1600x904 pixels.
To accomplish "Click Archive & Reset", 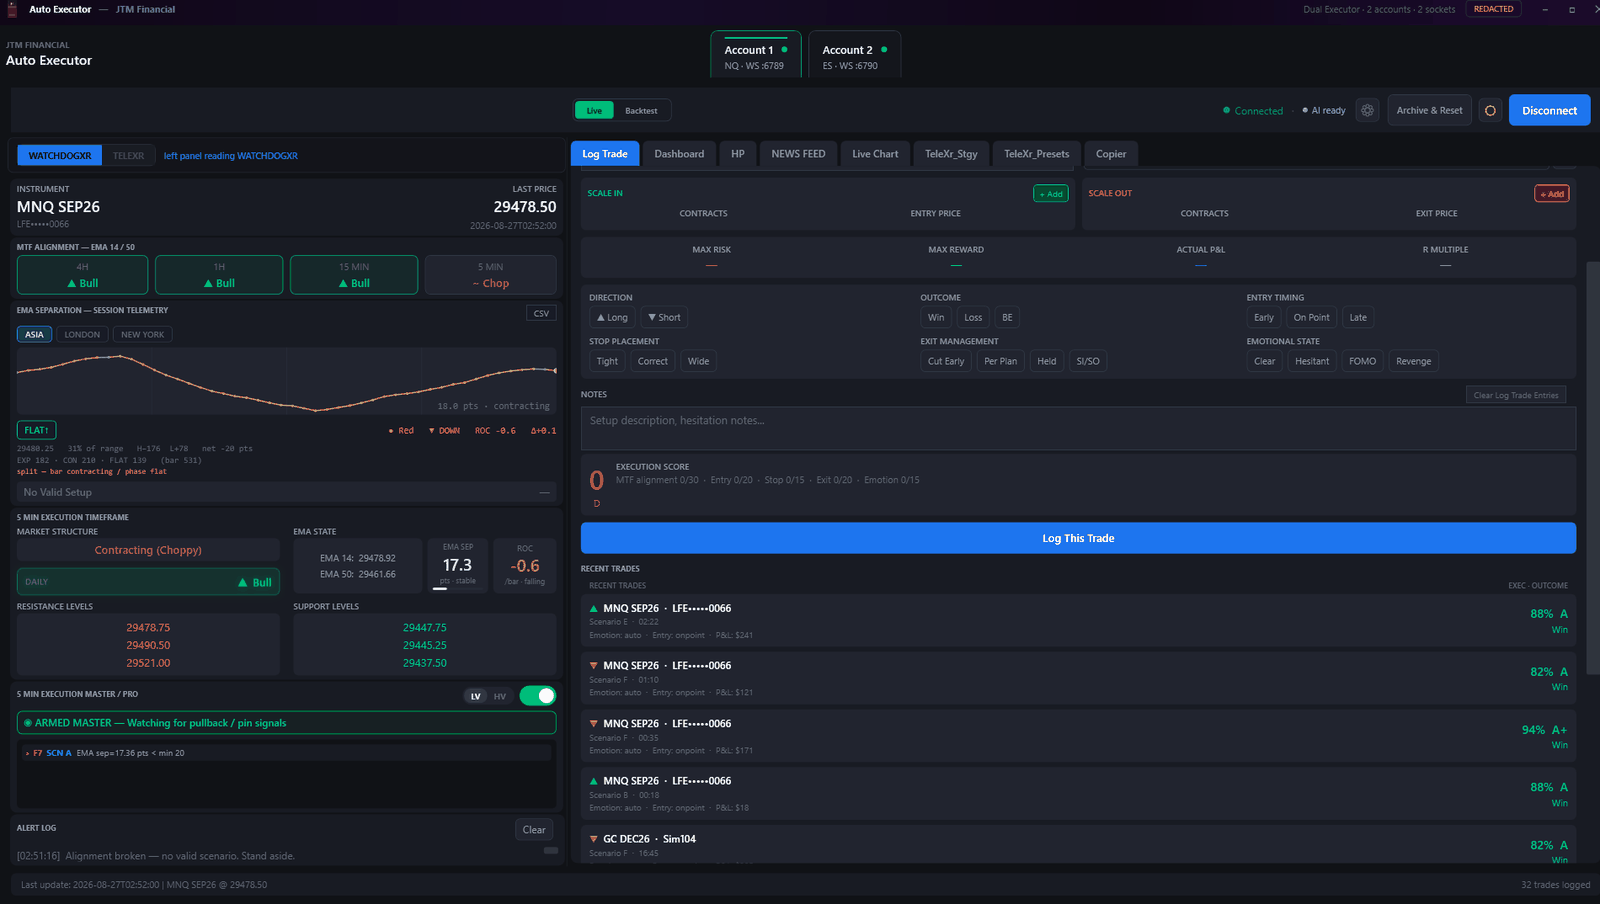I will tap(1429, 110).
